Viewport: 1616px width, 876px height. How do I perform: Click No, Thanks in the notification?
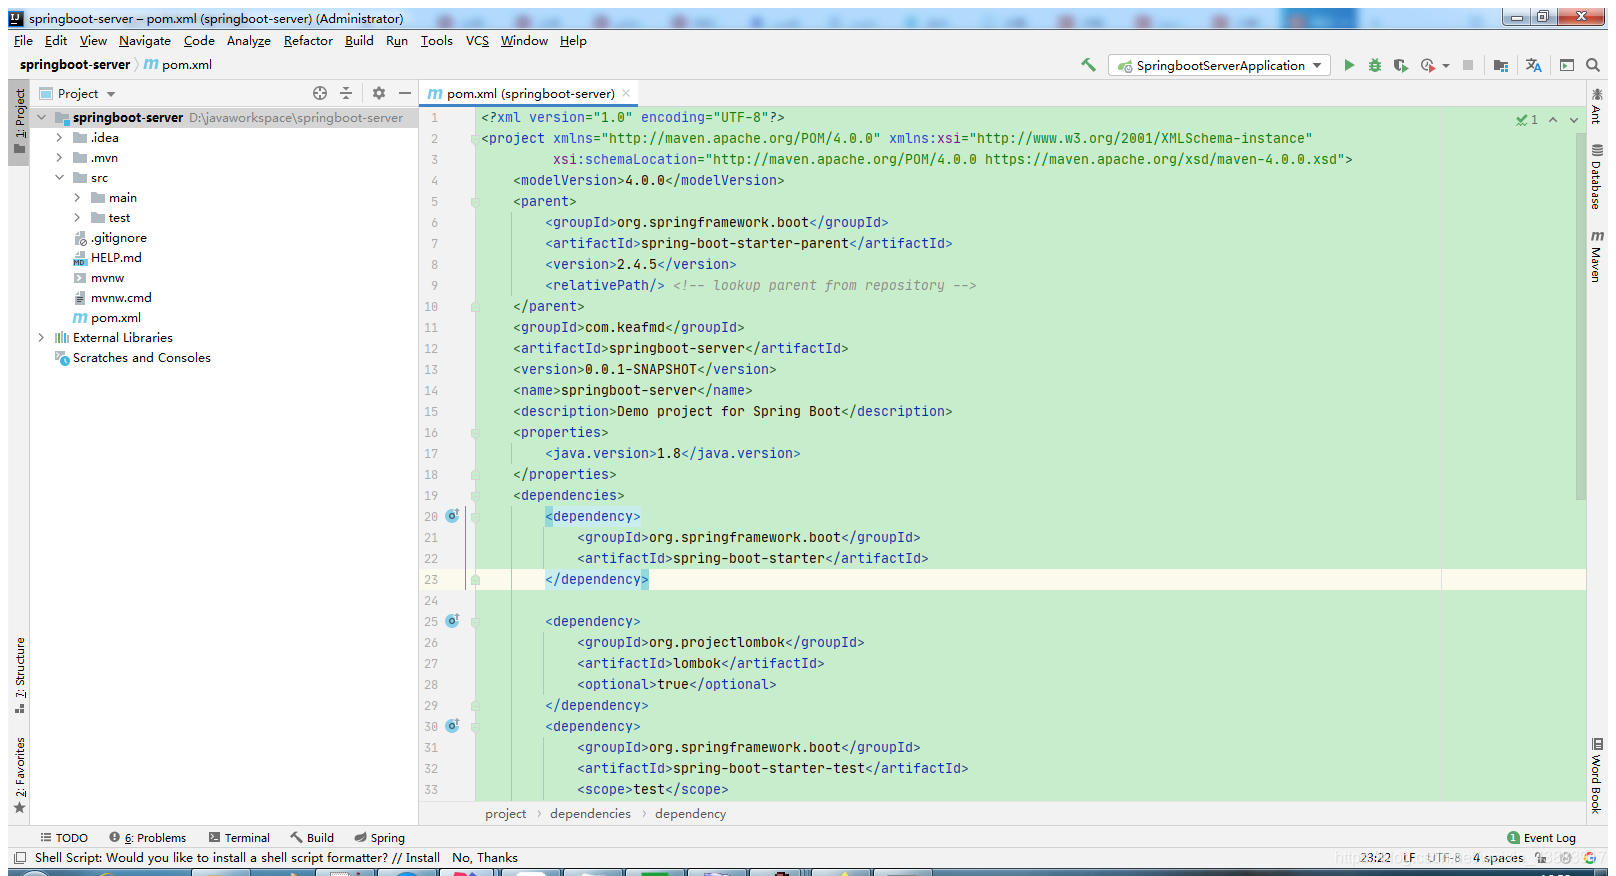pos(485,858)
